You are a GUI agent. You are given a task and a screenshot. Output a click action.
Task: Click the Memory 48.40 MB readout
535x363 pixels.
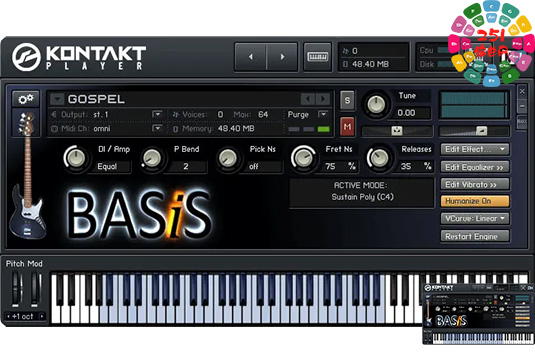coord(235,129)
